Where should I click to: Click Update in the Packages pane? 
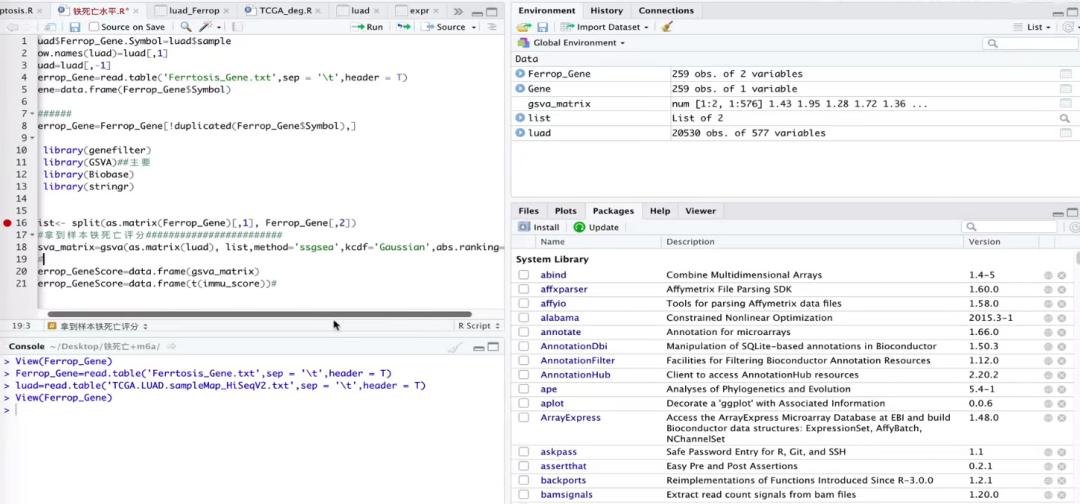596,227
